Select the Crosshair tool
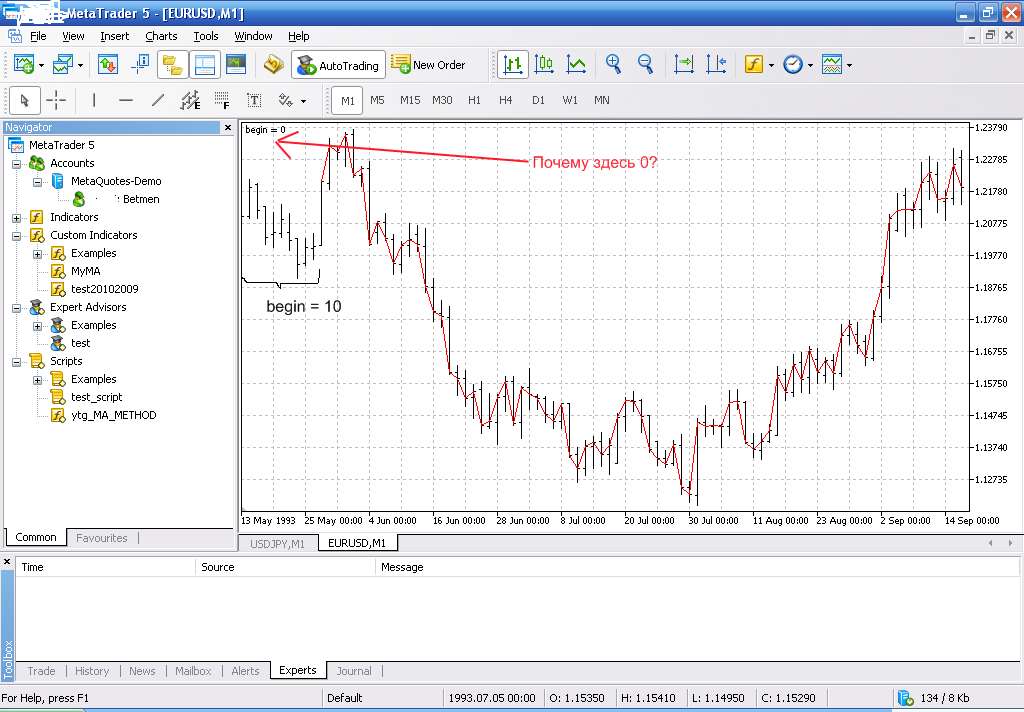The width and height of the screenshot is (1024, 712). click(56, 101)
